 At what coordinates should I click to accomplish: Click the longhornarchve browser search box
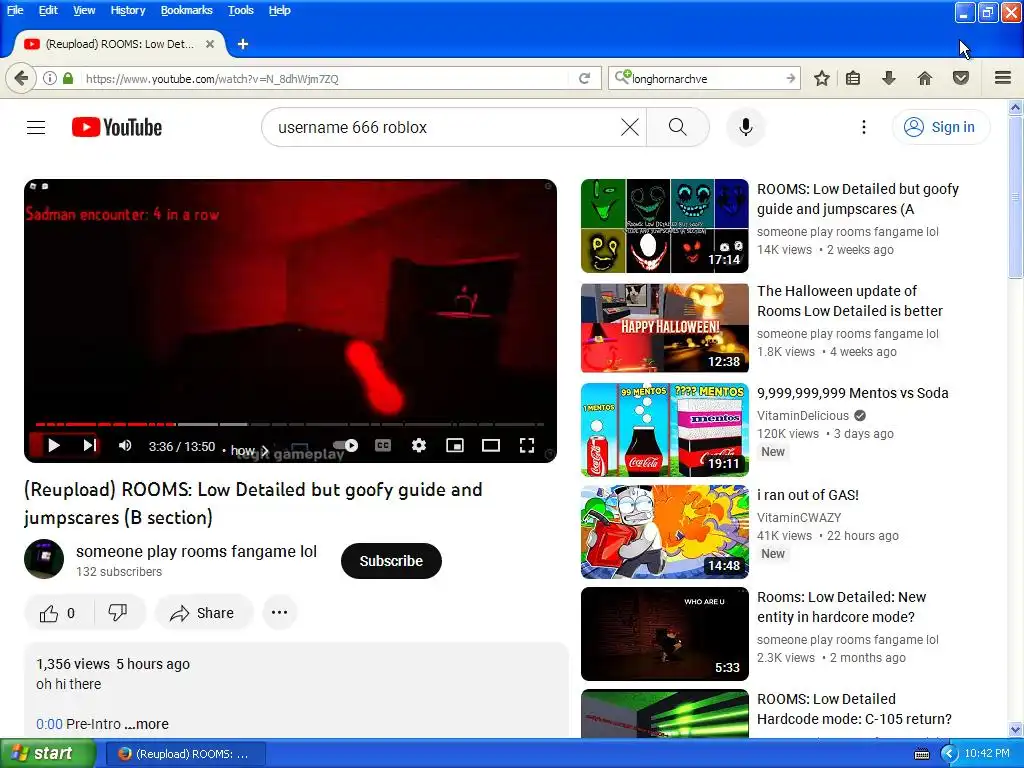(705, 78)
